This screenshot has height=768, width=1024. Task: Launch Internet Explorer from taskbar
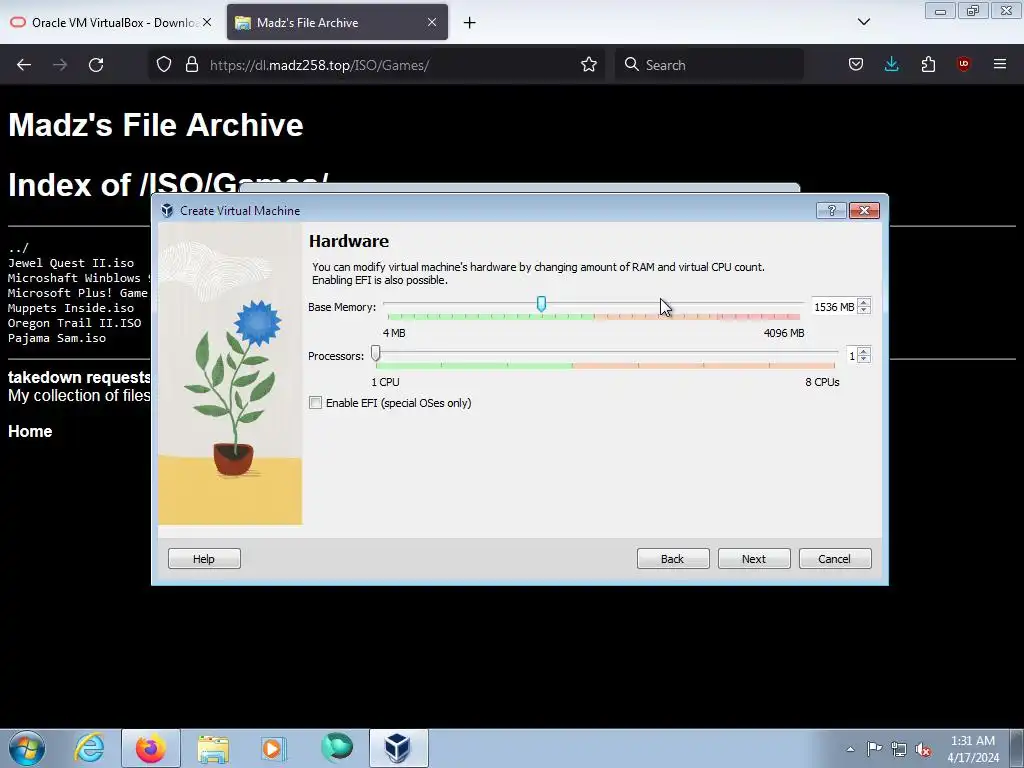89,748
